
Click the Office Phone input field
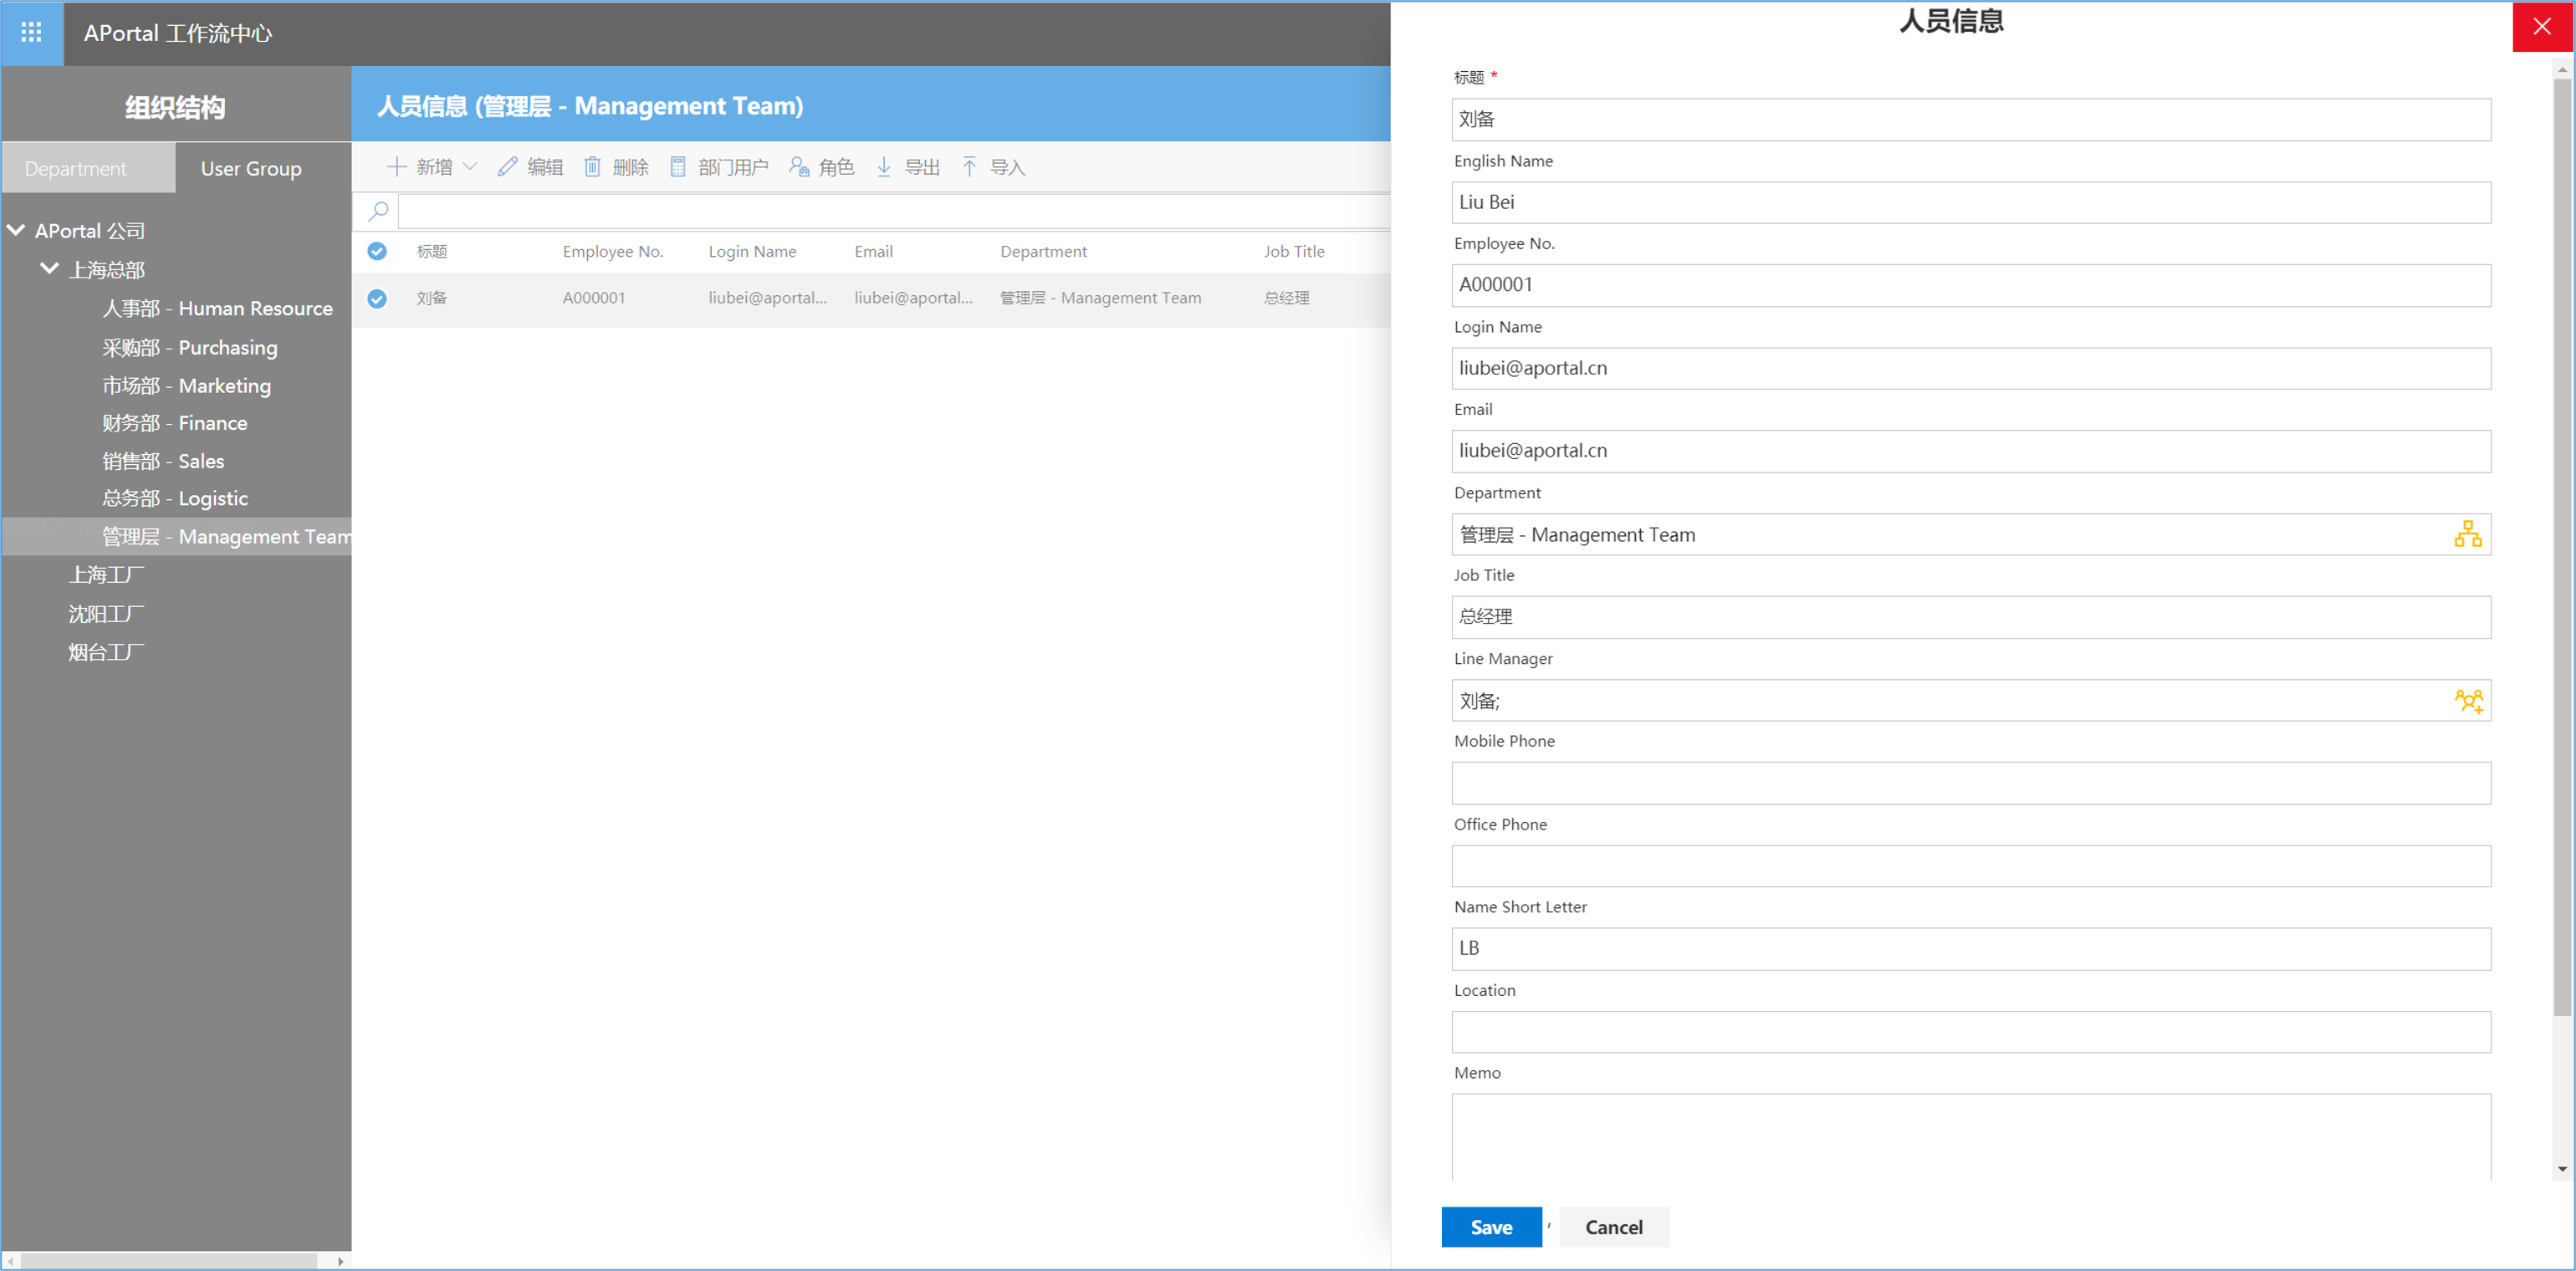[x=1971, y=866]
